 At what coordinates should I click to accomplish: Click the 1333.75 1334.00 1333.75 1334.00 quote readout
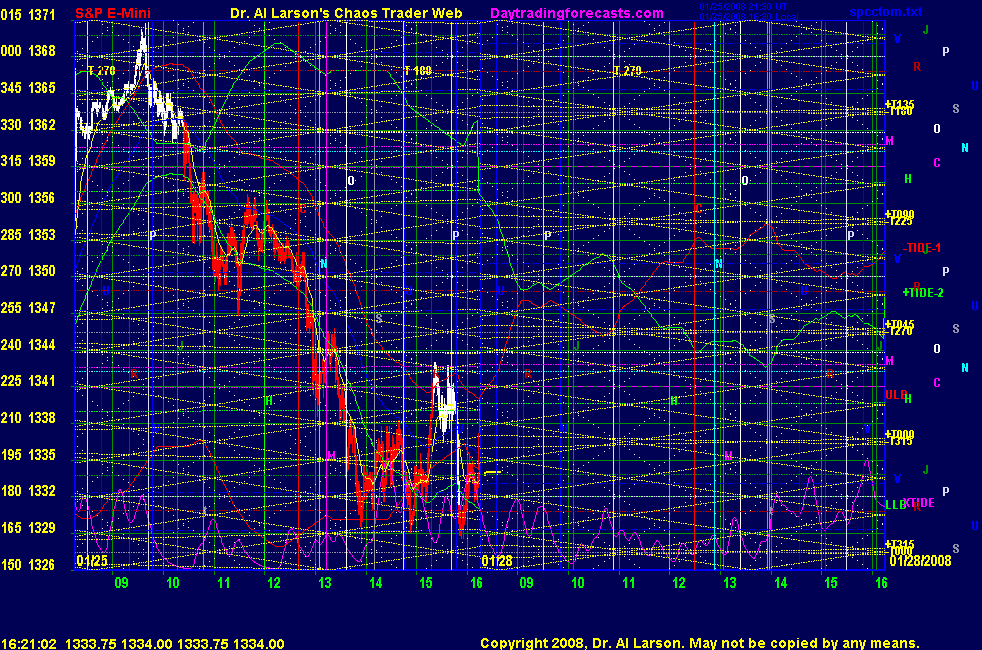[175, 644]
